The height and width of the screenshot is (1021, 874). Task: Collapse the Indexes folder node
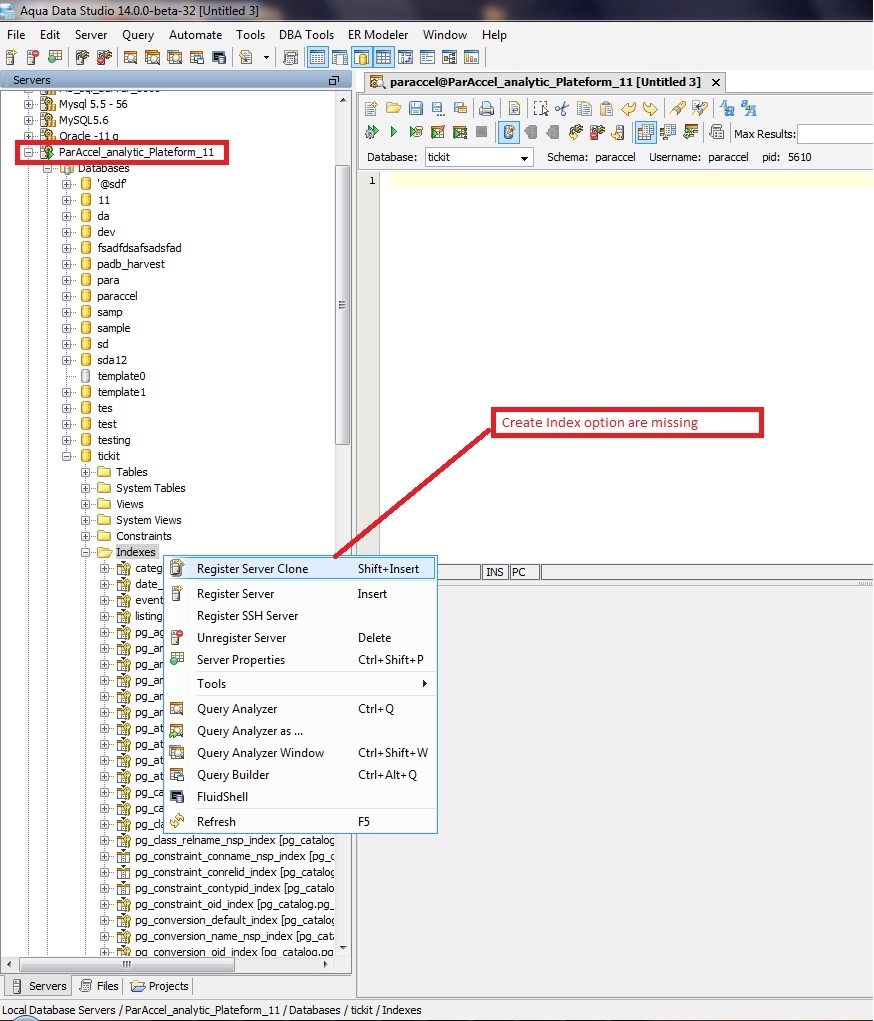[85, 552]
